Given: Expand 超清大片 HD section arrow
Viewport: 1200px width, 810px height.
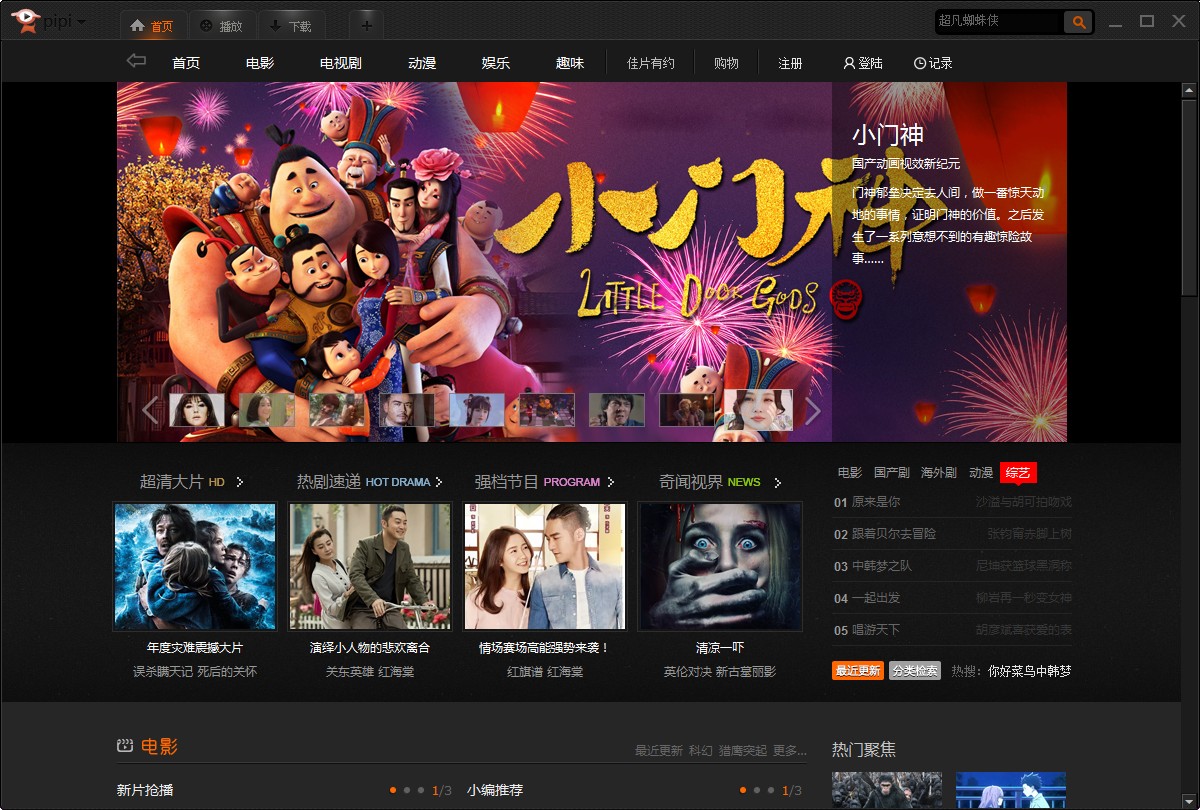Looking at the screenshot, I should click(240, 482).
